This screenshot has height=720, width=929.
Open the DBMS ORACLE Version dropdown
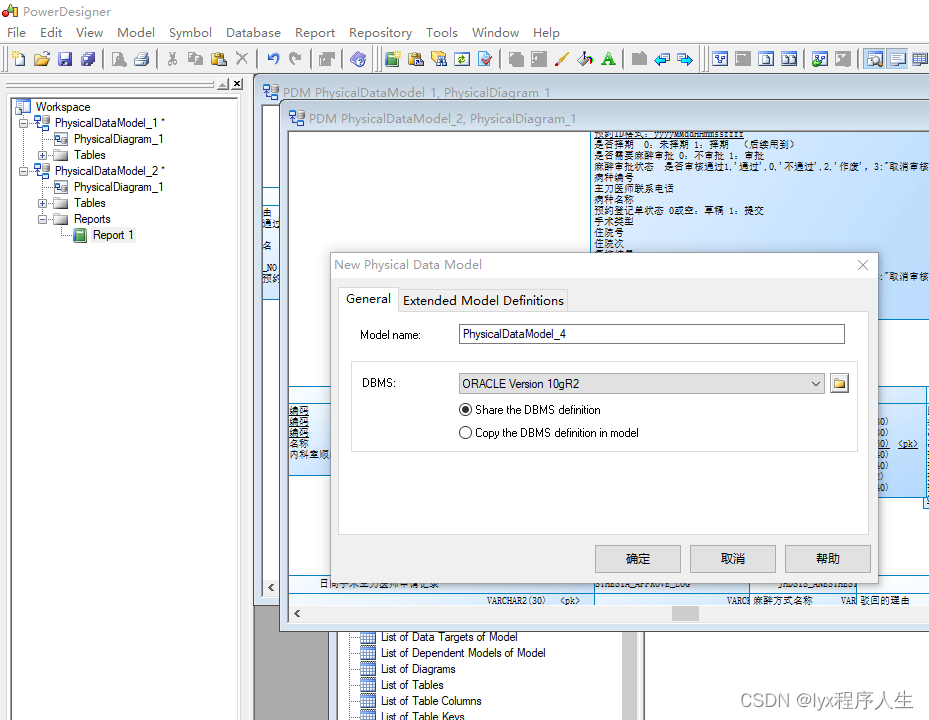[816, 383]
